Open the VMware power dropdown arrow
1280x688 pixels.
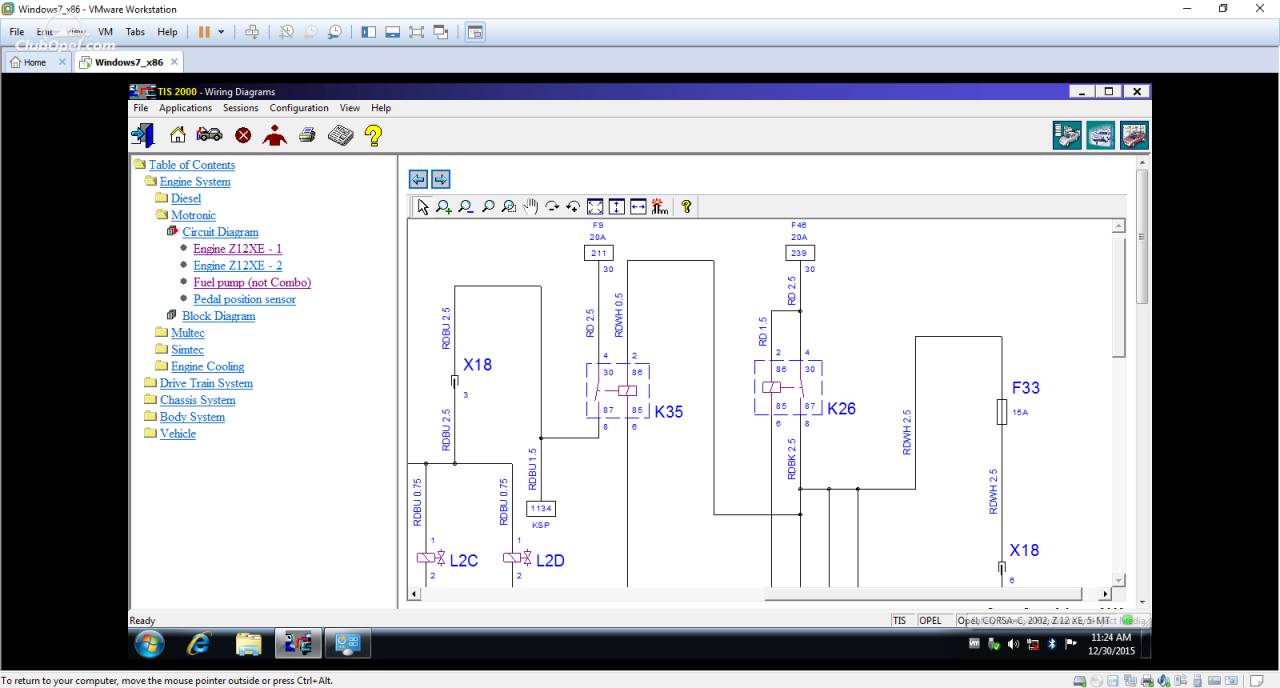click(221, 32)
